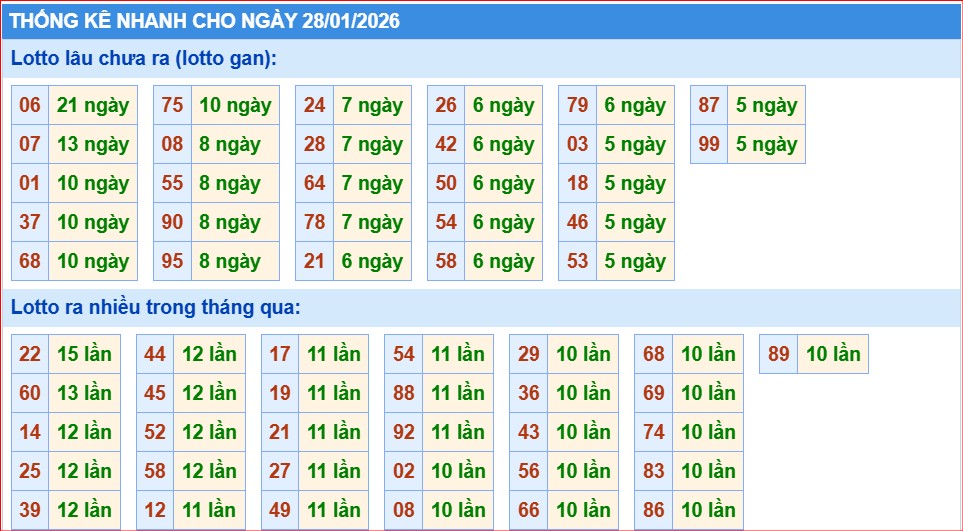Select gan number 55

172,184
